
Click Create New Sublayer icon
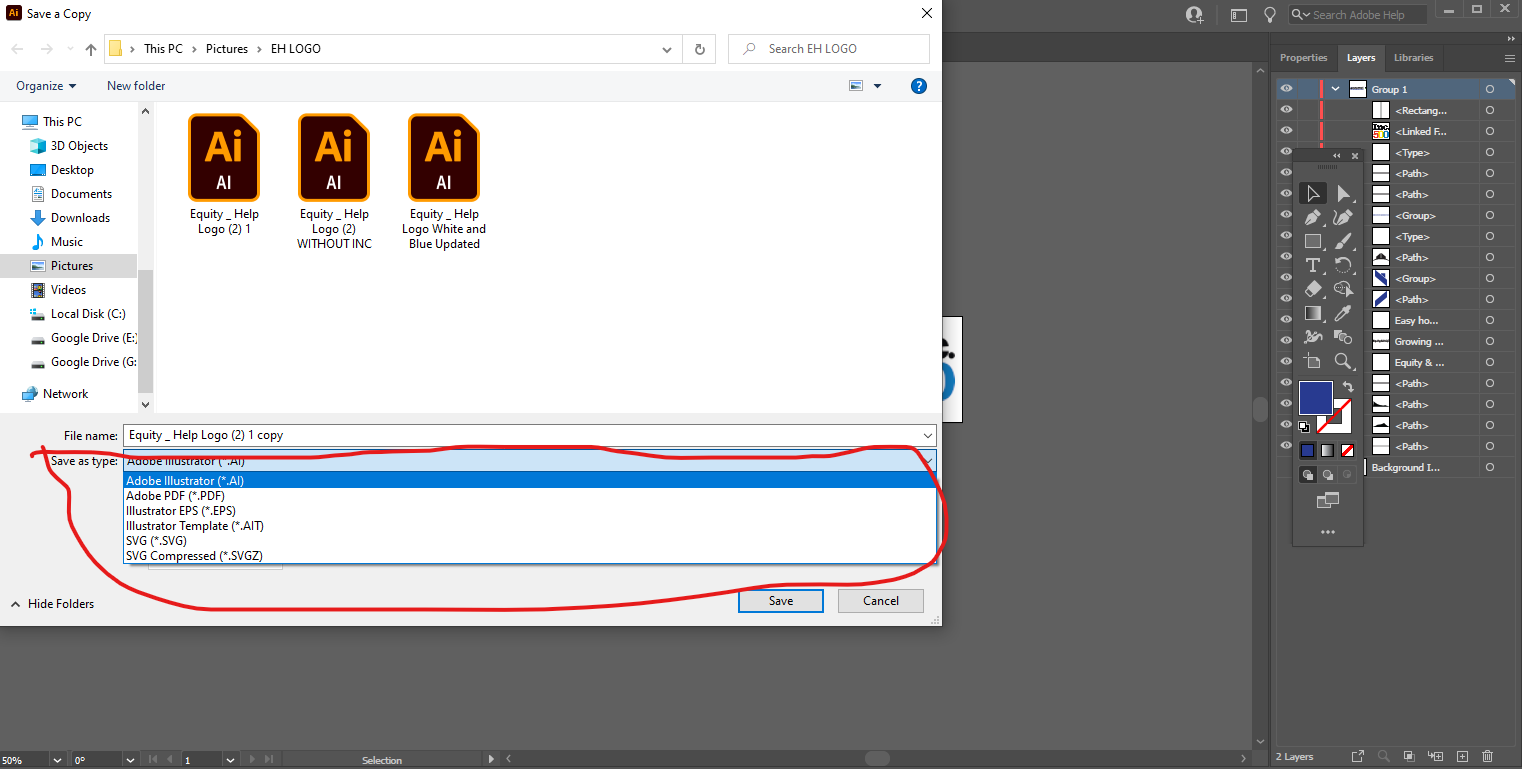click(x=1436, y=757)
